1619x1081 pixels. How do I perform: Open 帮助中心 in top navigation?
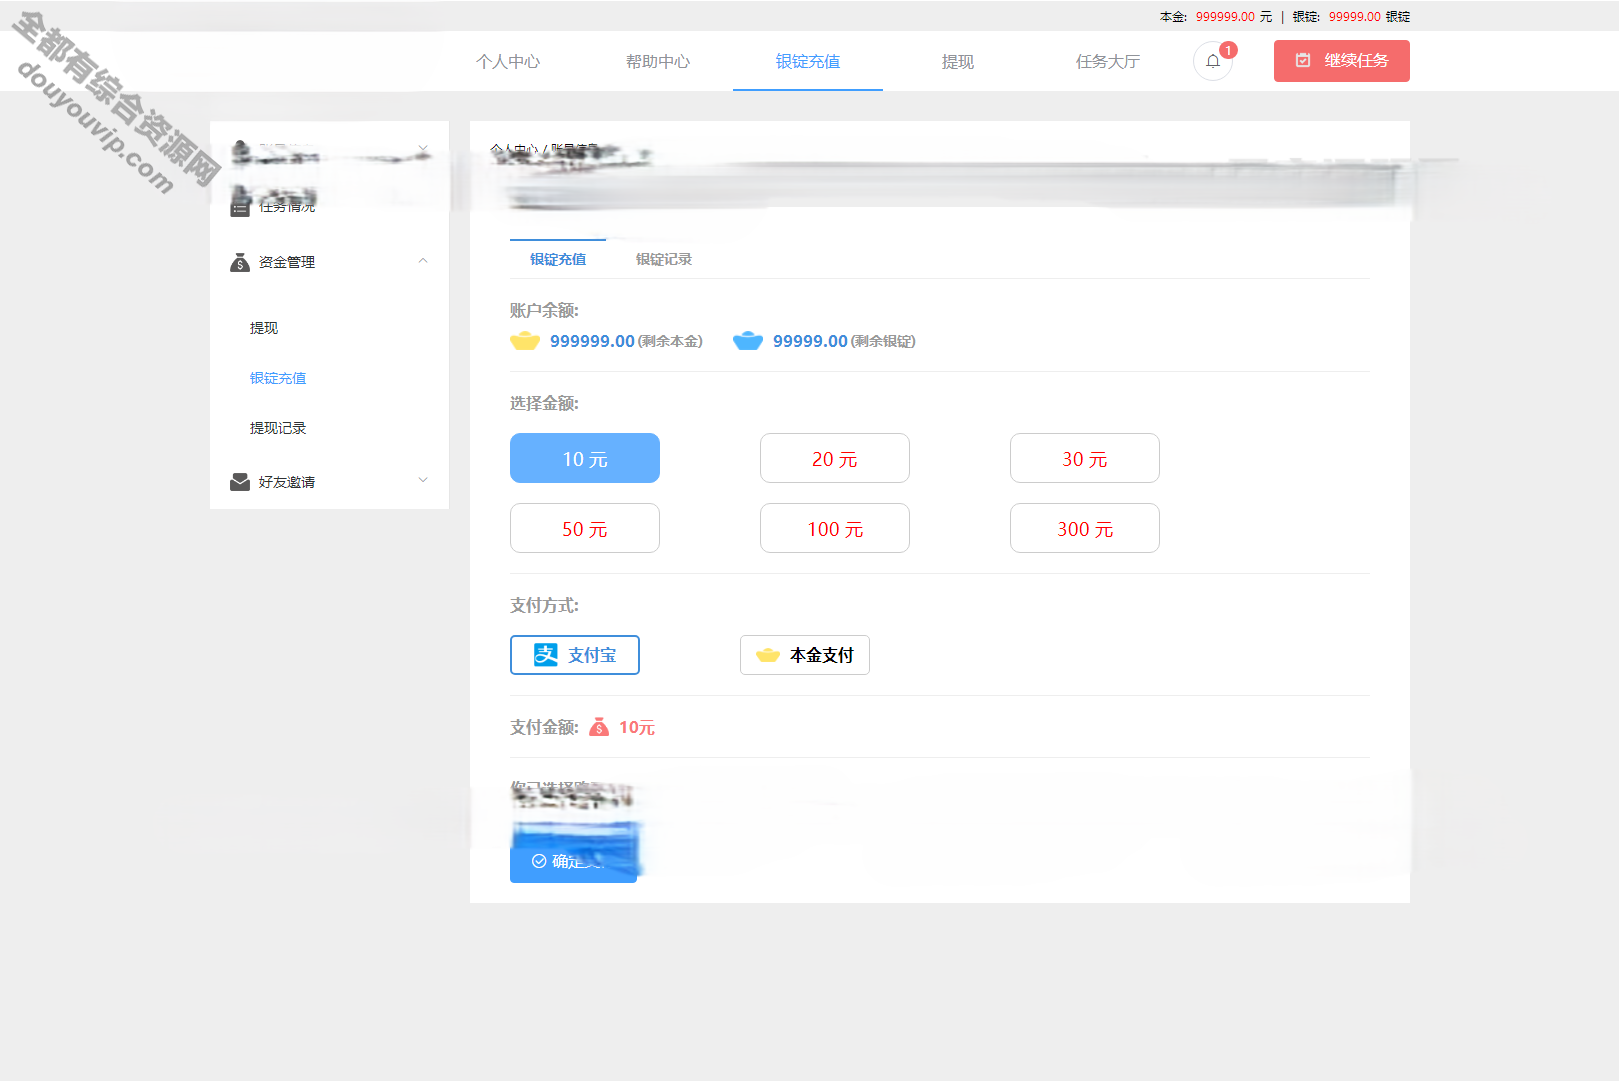(658, 62)
